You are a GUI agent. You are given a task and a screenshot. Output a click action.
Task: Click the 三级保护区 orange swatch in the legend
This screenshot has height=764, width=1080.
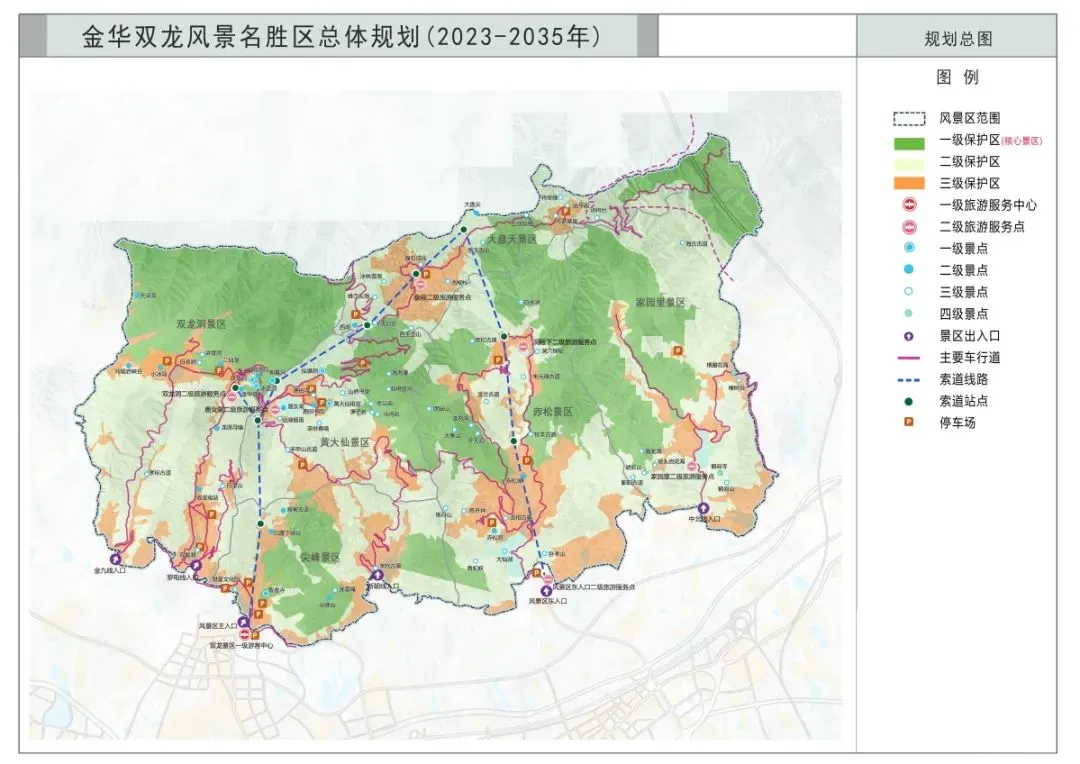tap(909, 183)
